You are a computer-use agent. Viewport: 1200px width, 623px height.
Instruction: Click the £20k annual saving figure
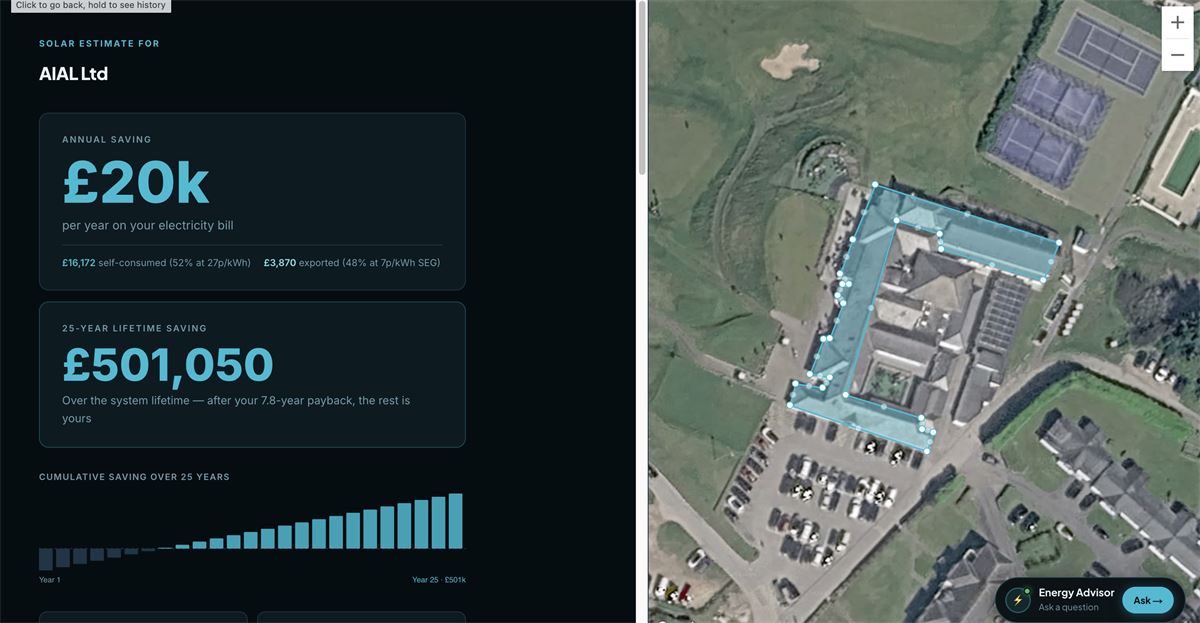pos(135,183)
